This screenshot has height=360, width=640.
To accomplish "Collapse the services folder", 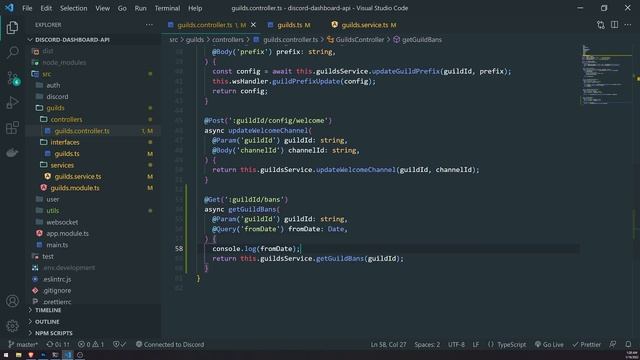I will pos(62,165).
